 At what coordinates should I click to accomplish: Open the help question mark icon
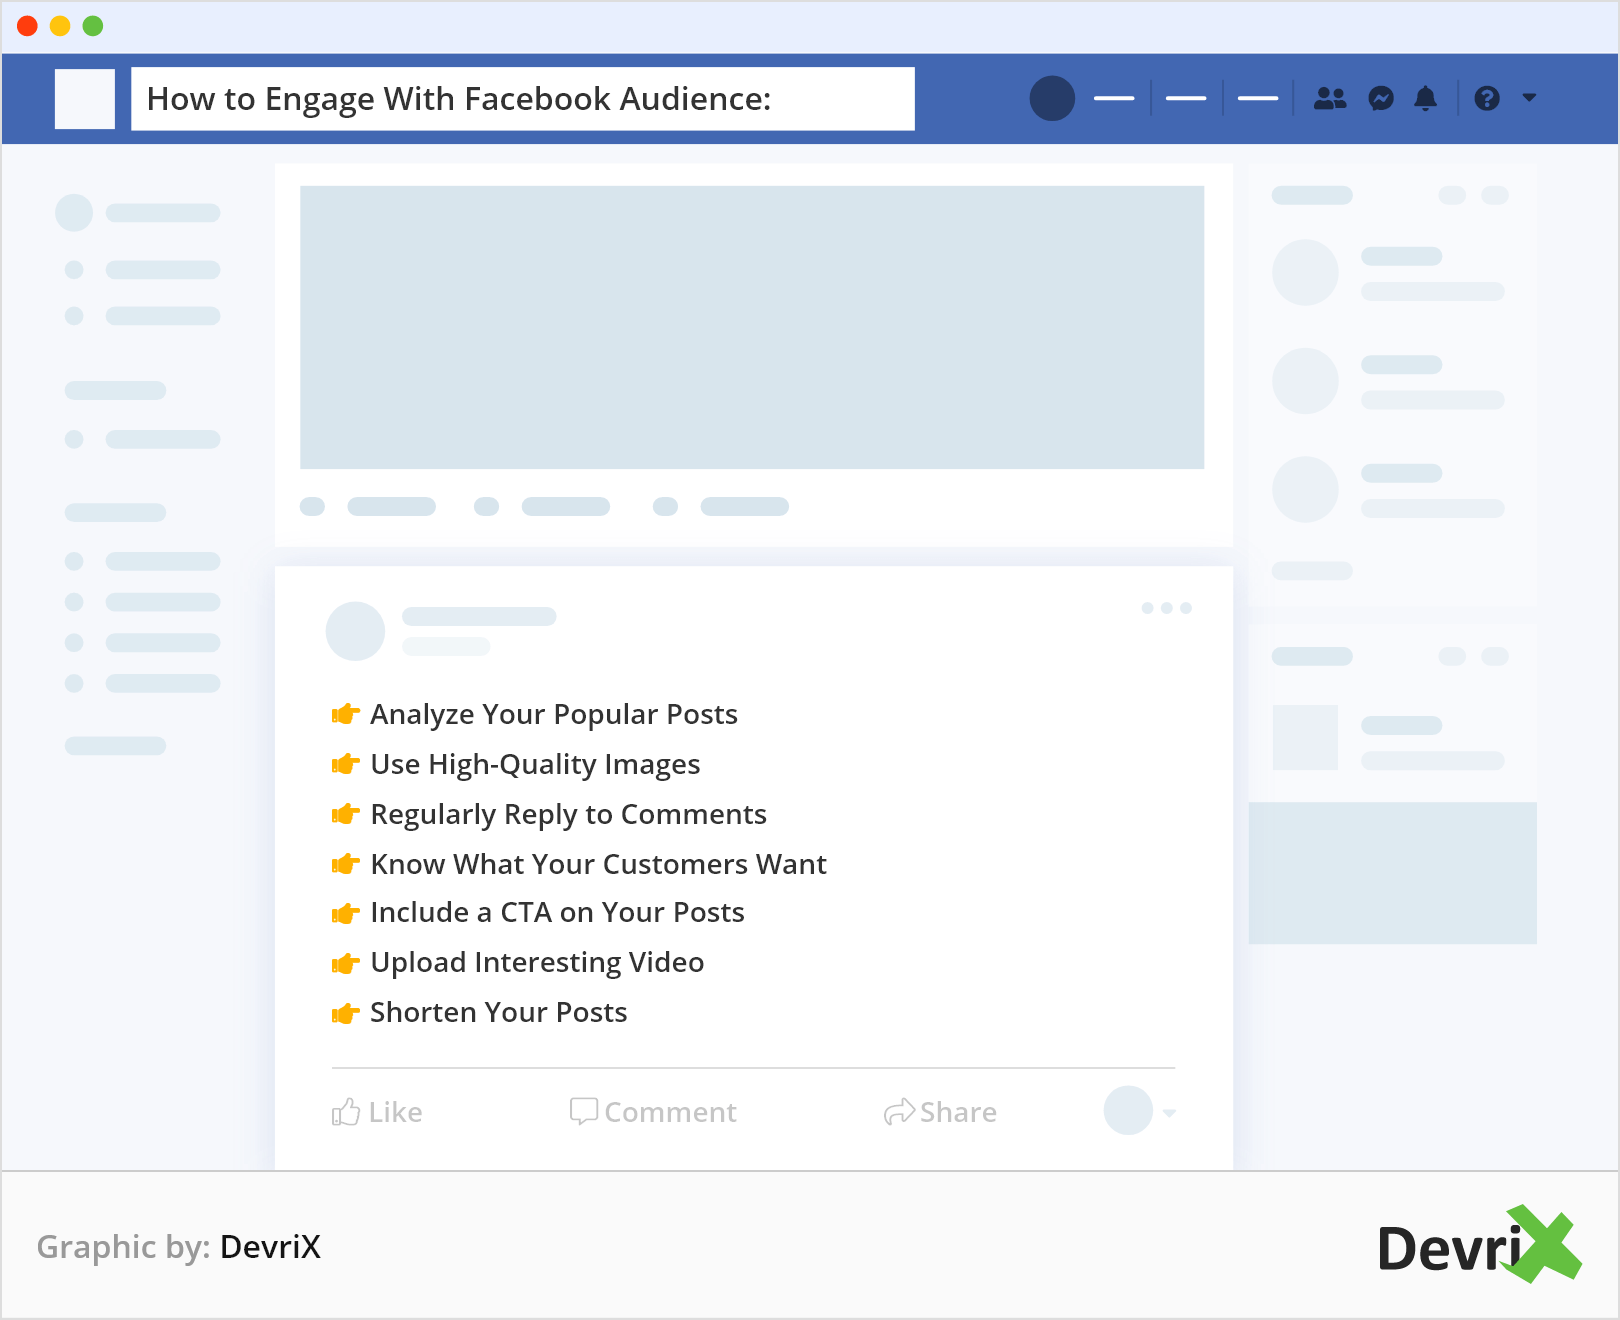(x=1487, y=98)
